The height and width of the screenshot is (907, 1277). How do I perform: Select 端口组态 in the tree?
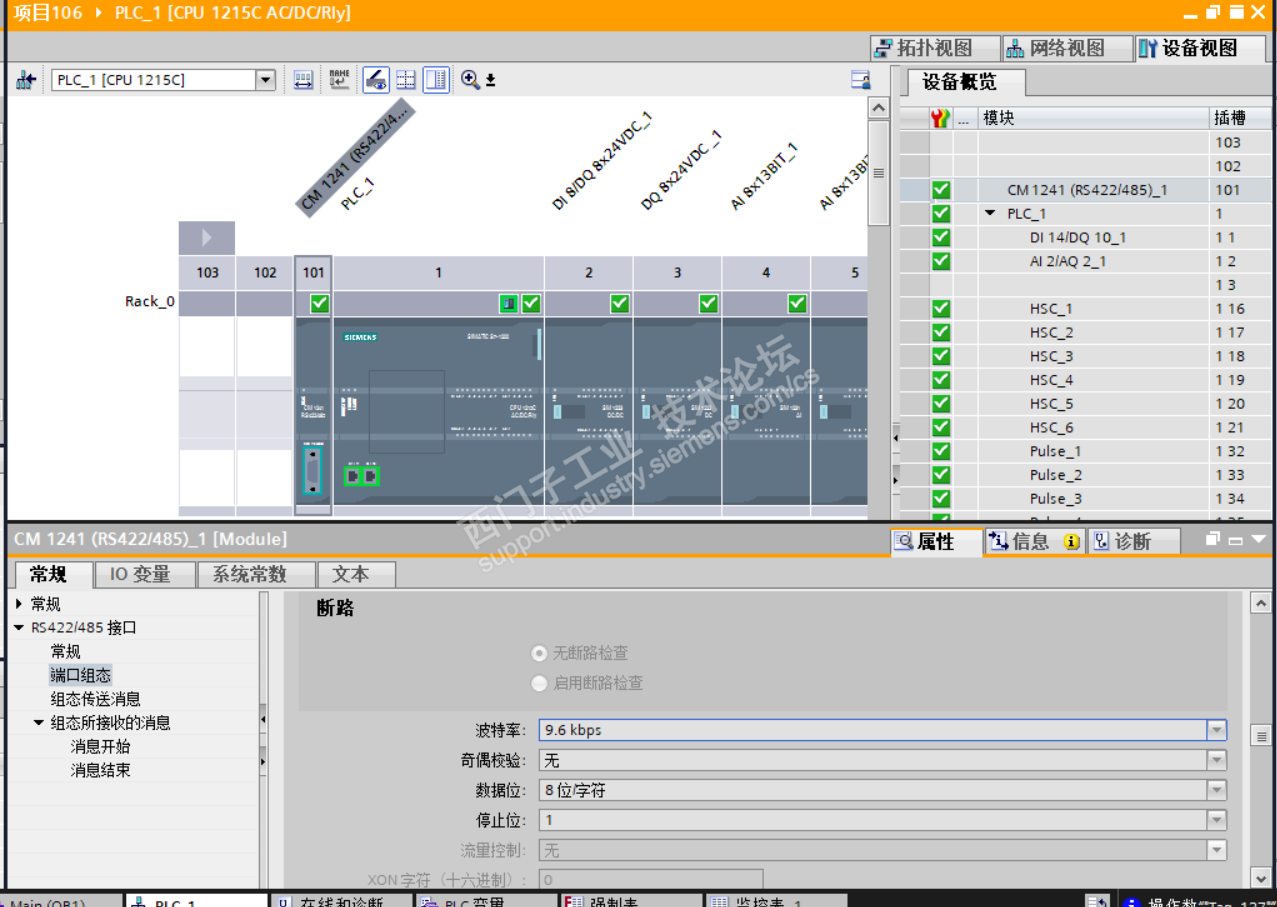[81, 675]
